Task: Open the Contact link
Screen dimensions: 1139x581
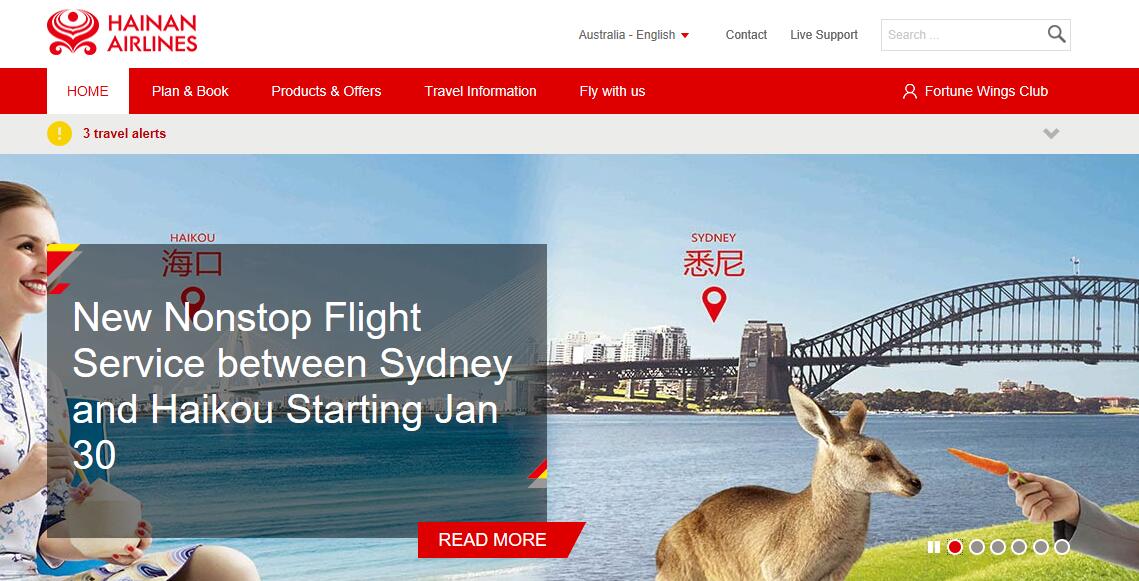Action: 746,35
